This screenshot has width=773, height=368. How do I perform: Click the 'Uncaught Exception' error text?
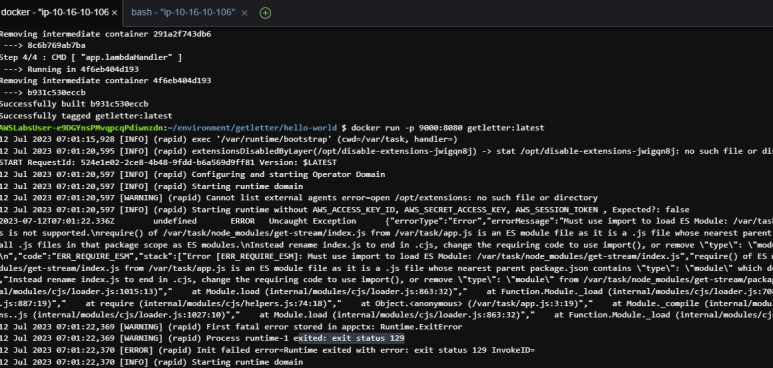[312, 221]
